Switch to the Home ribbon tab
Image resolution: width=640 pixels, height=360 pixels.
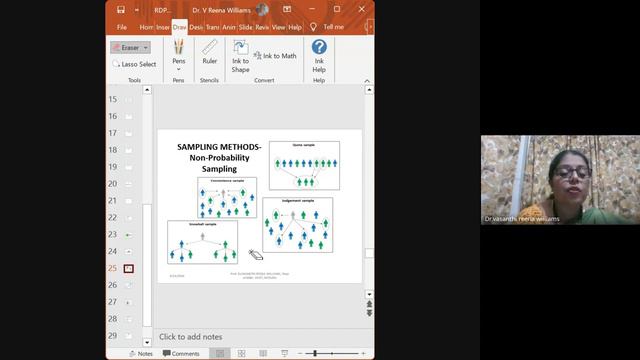(x=146, y=27)
